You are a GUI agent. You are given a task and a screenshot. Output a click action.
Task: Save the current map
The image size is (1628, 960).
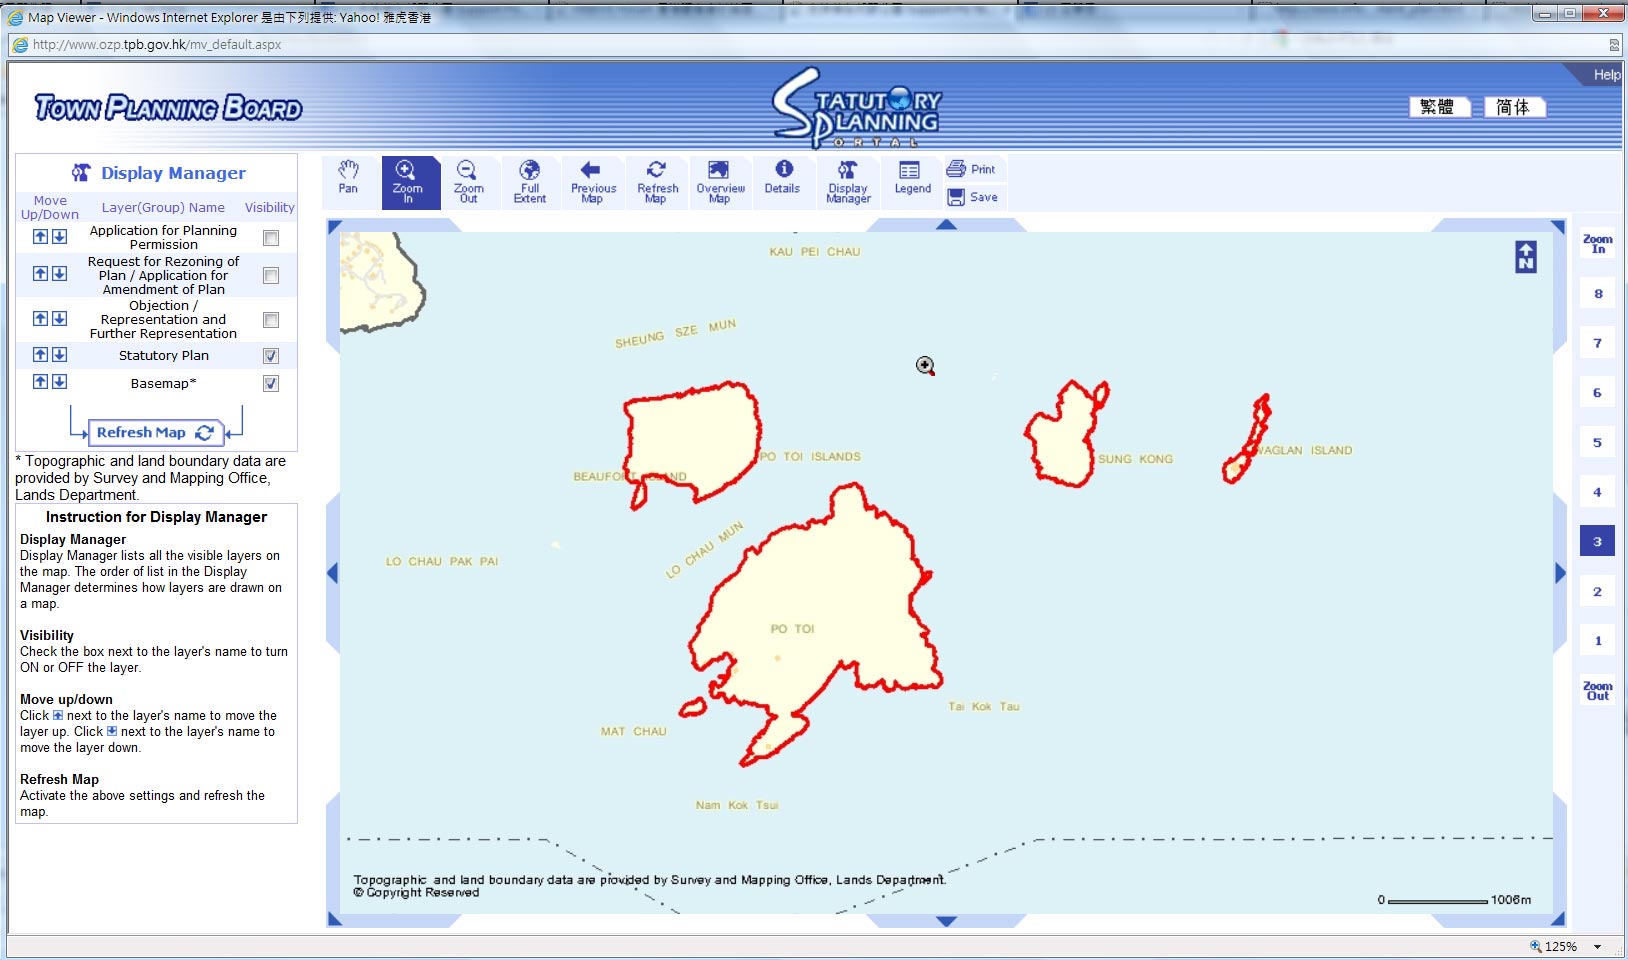(x=972, y=197)
